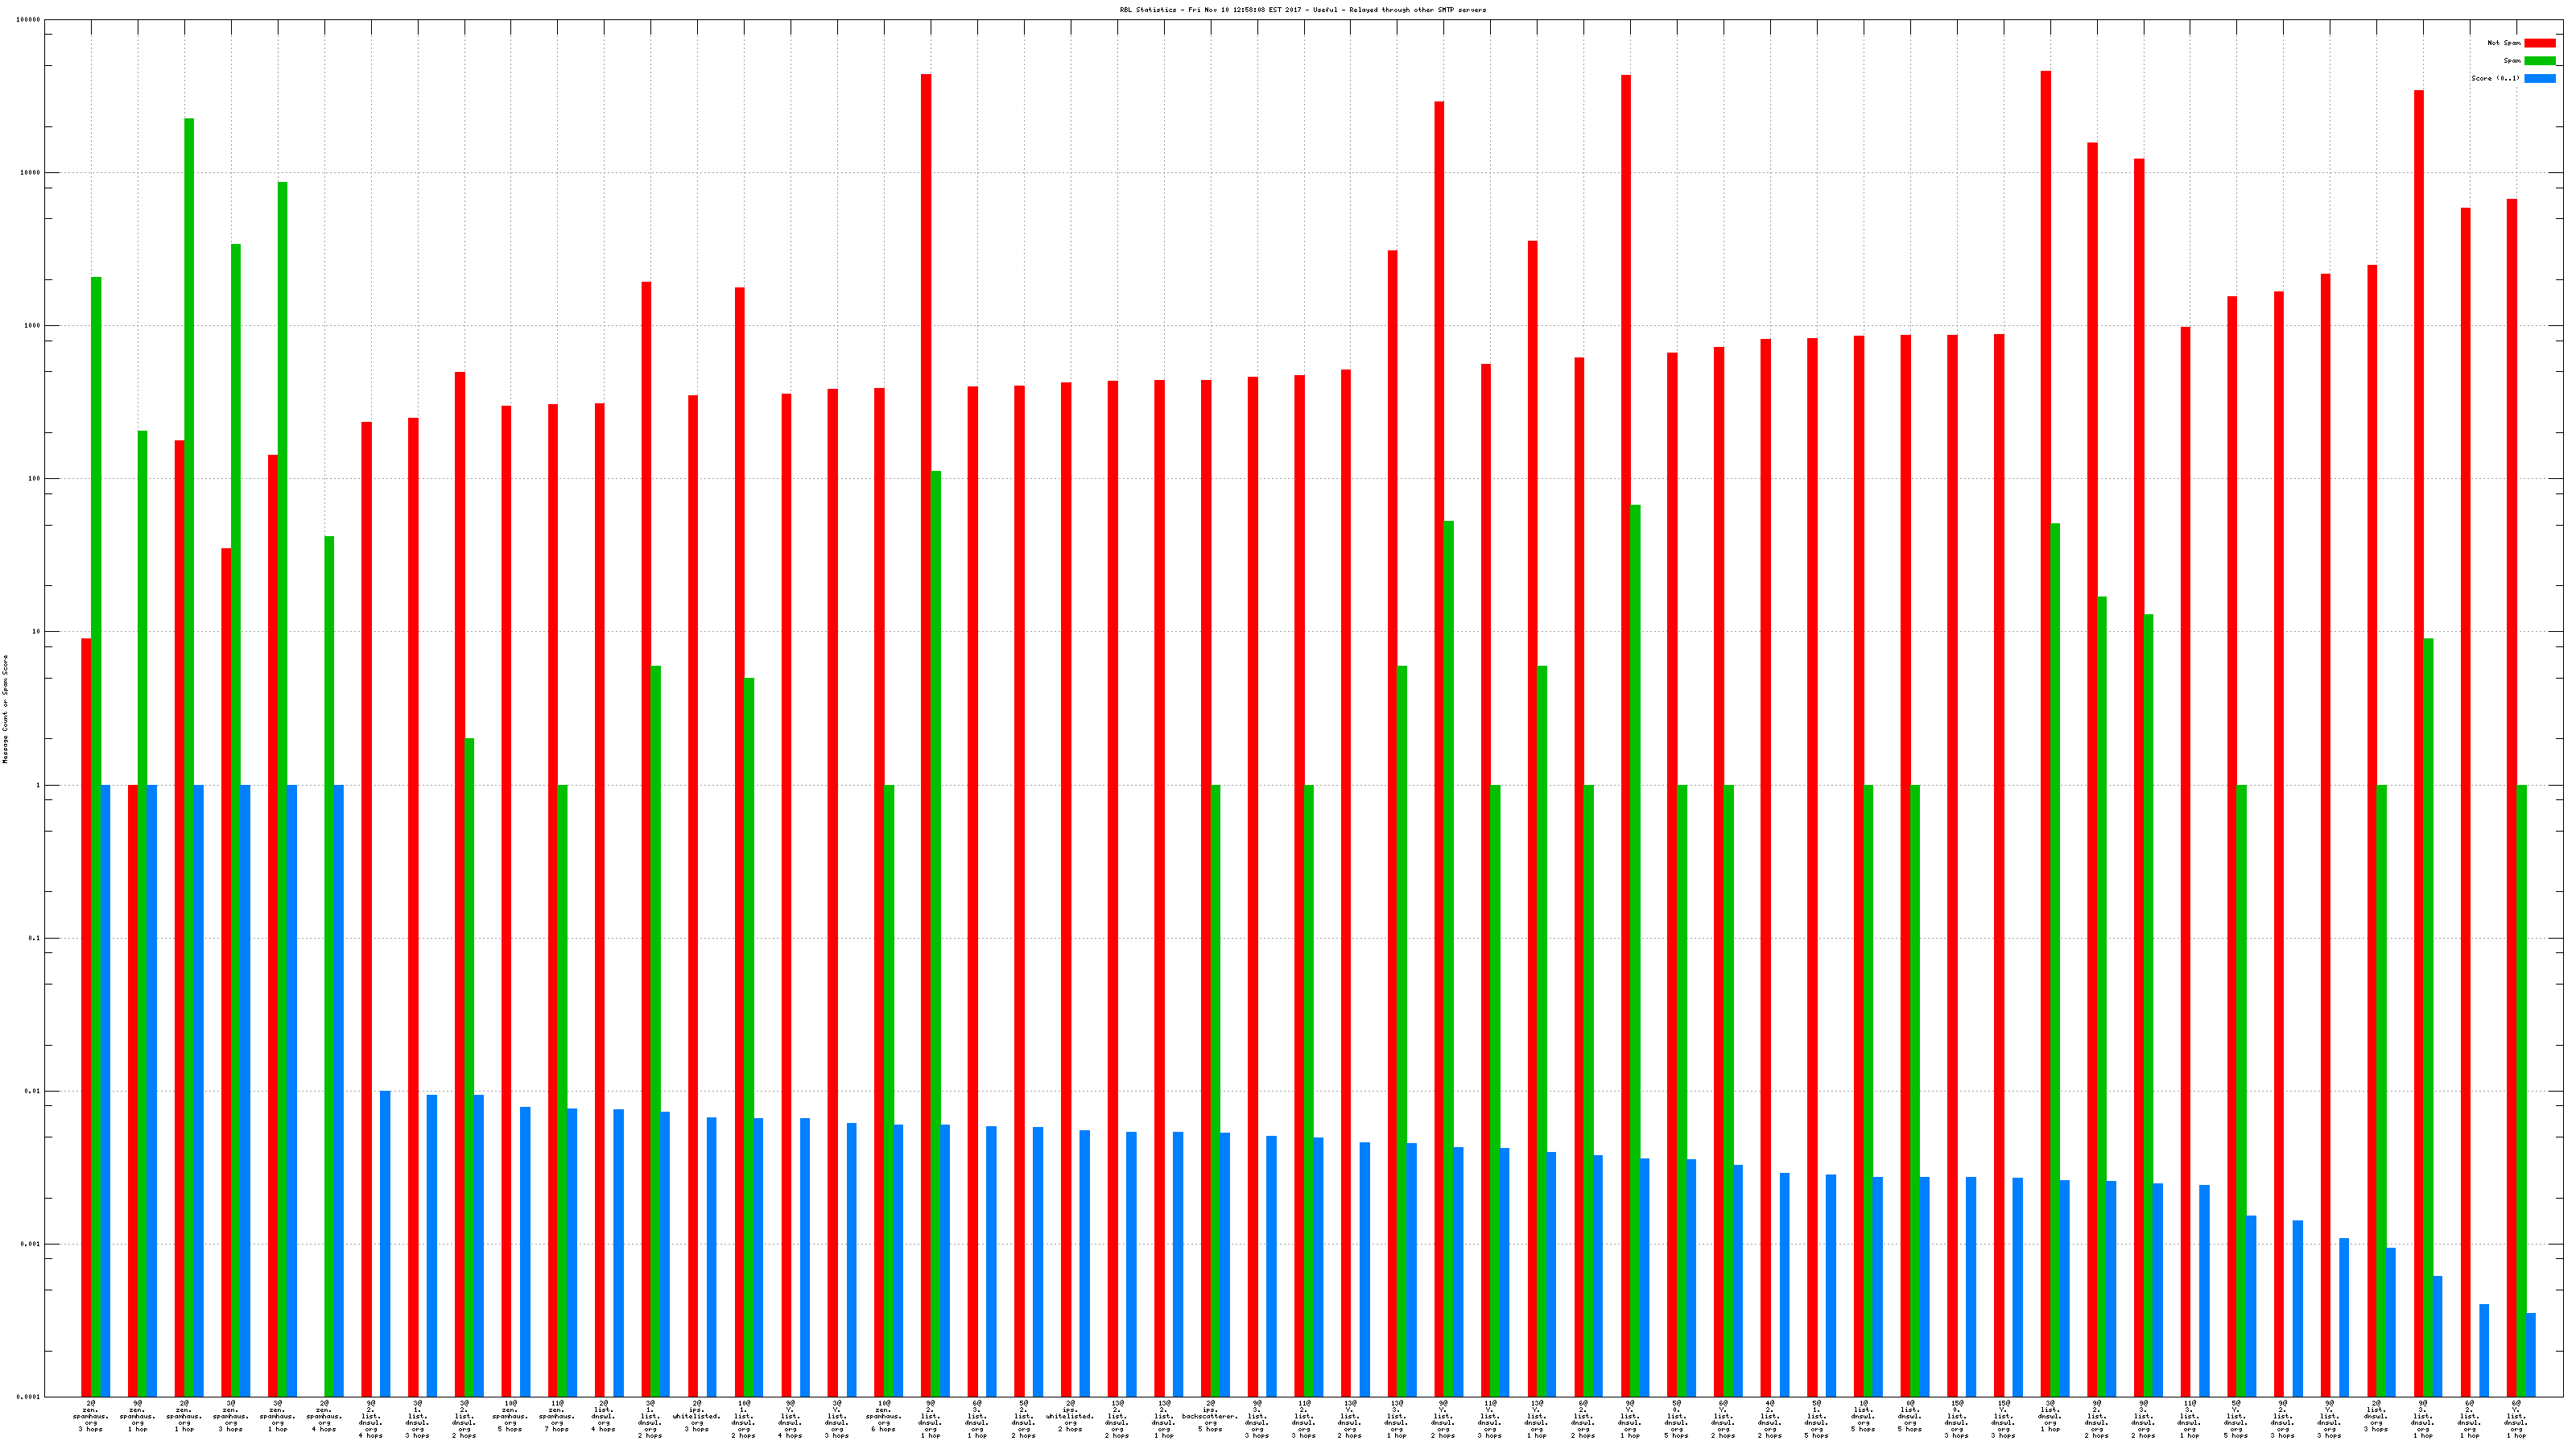
Task: Click blue bar above zen.spamhaus.org 4 hops
Action: [x=338, y=1090]
